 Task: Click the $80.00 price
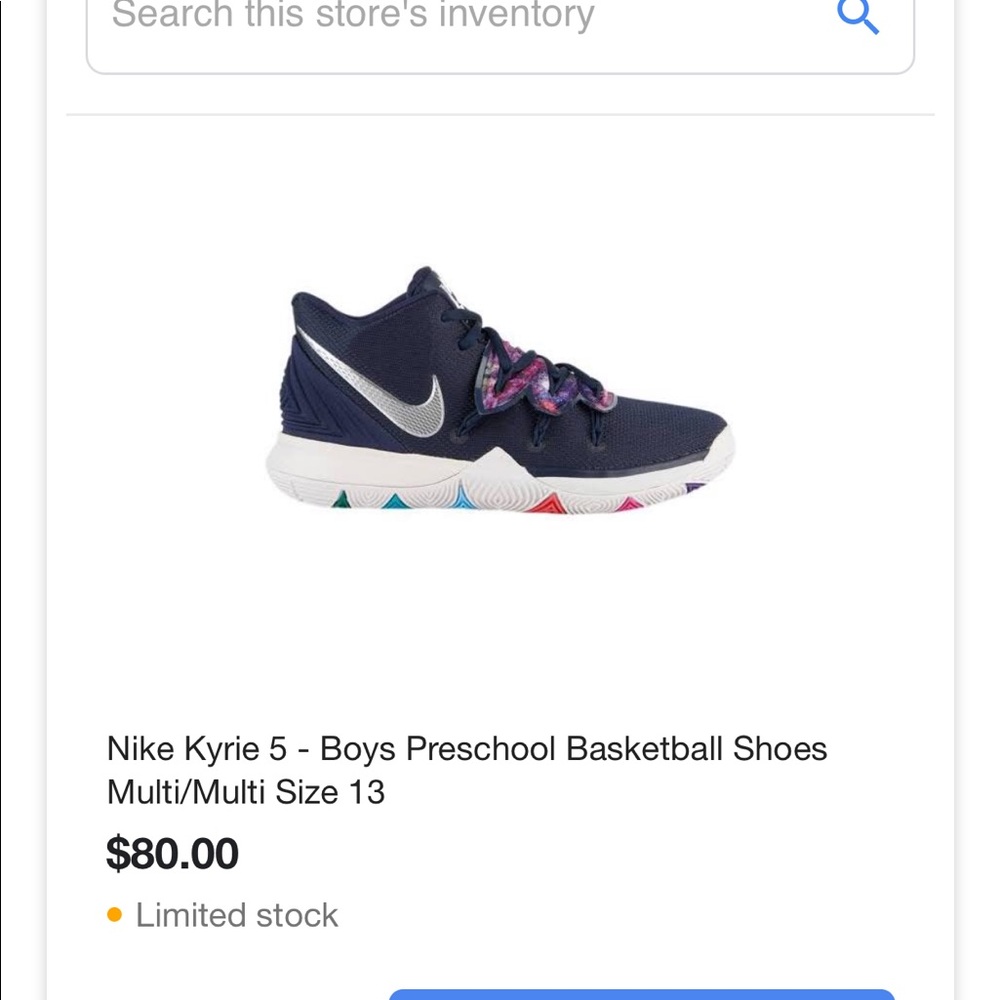(x=172, y=854)
